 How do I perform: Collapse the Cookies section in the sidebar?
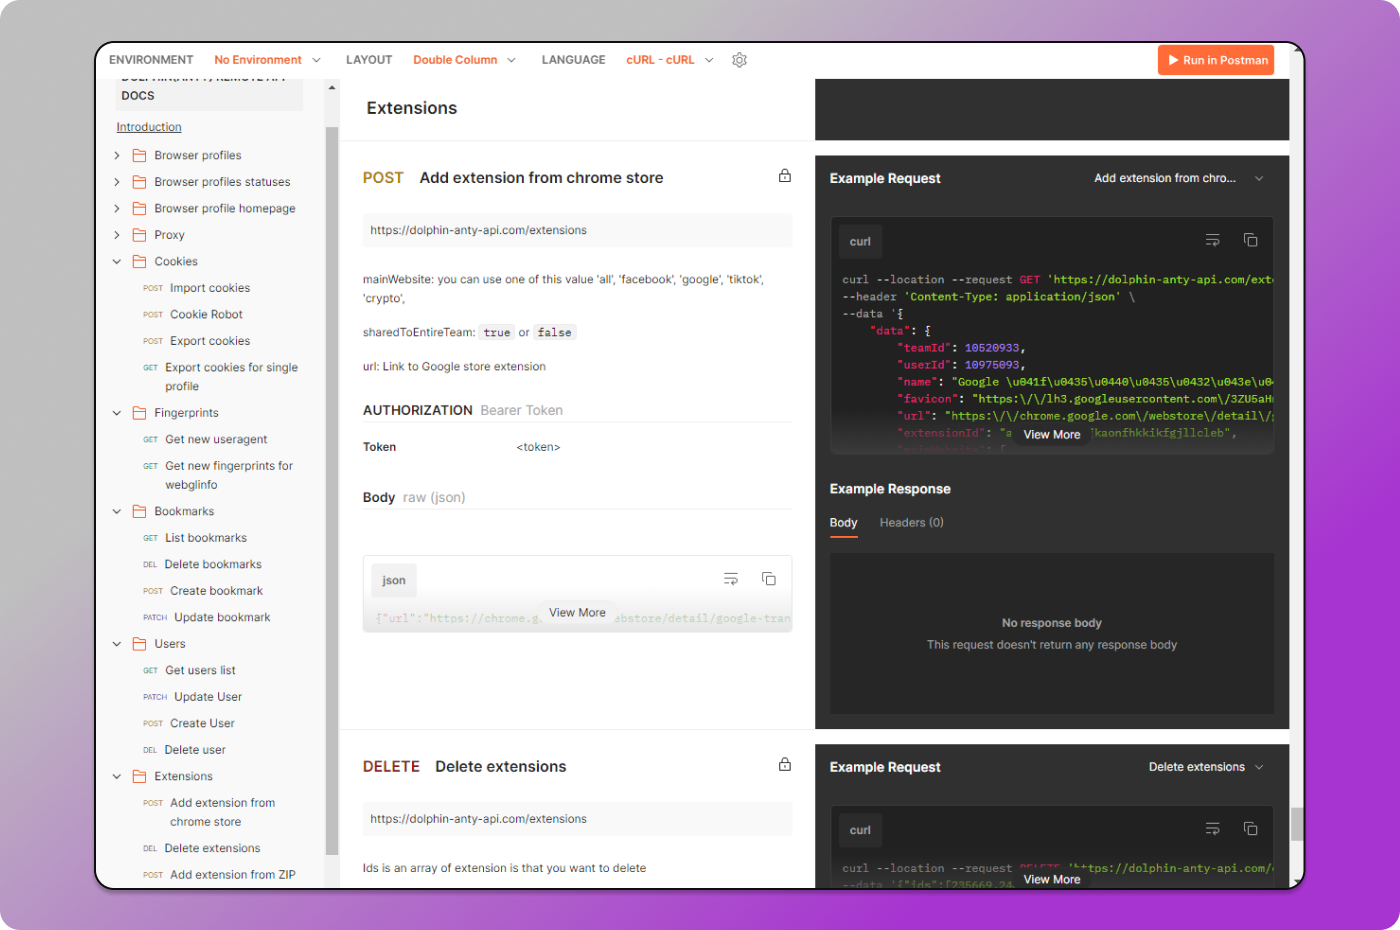117,261
